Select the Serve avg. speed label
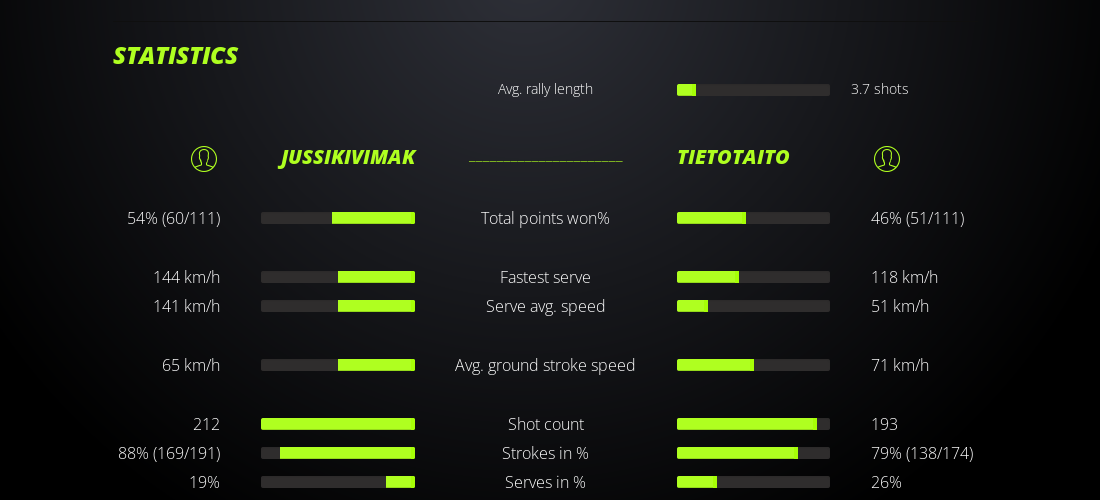The image size is (1100, 500). (545, 306)
